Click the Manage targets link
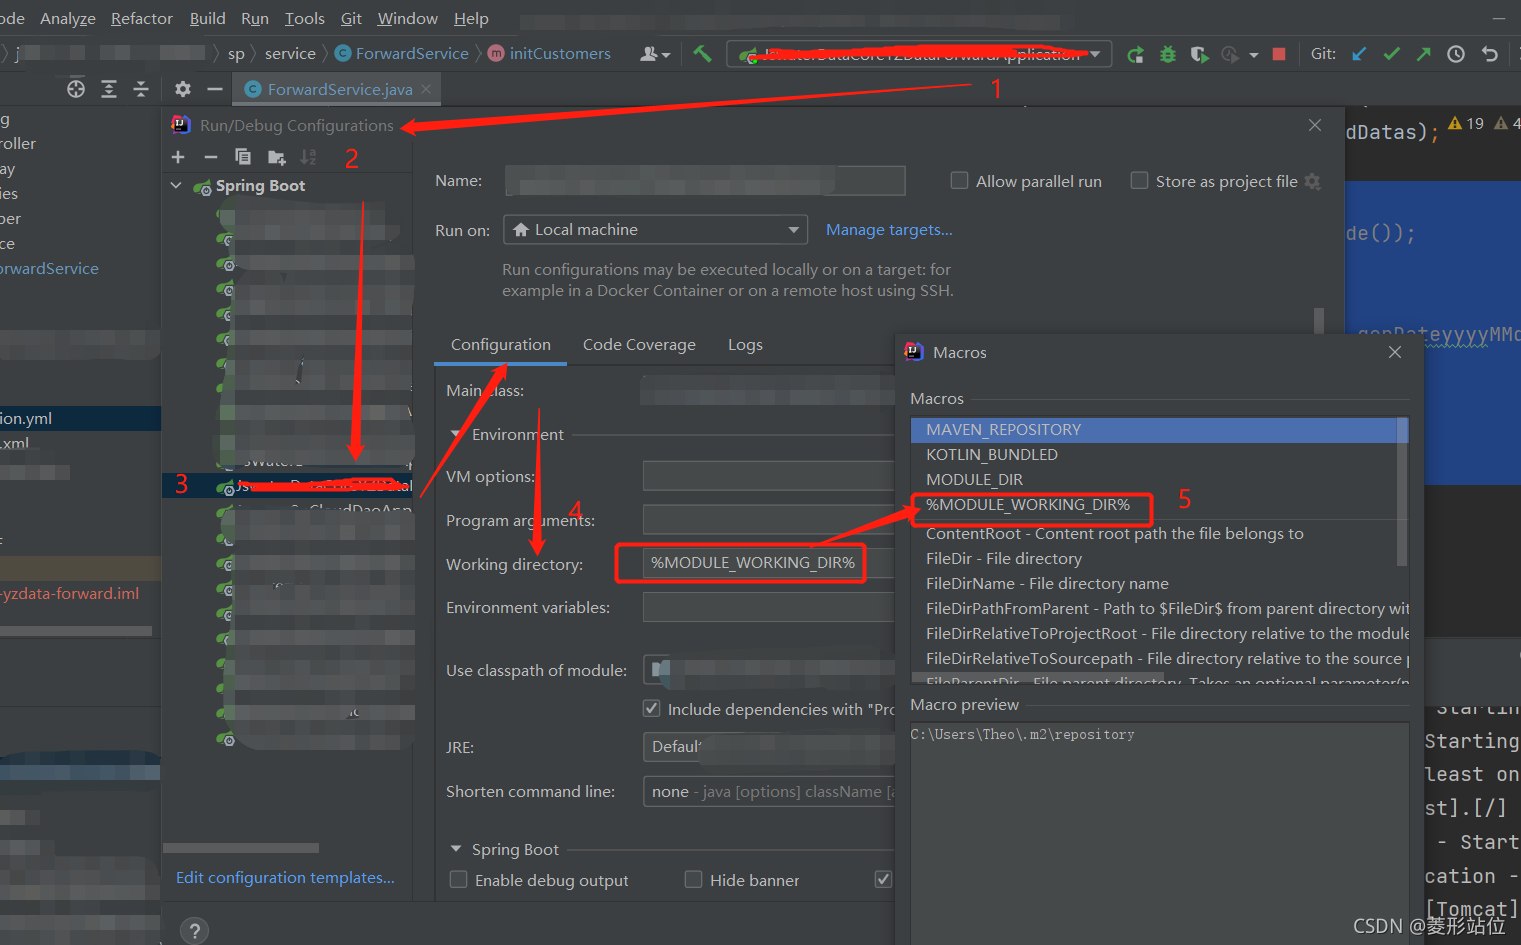Viewport: 1521px width, 945px height. pos(889,230)
